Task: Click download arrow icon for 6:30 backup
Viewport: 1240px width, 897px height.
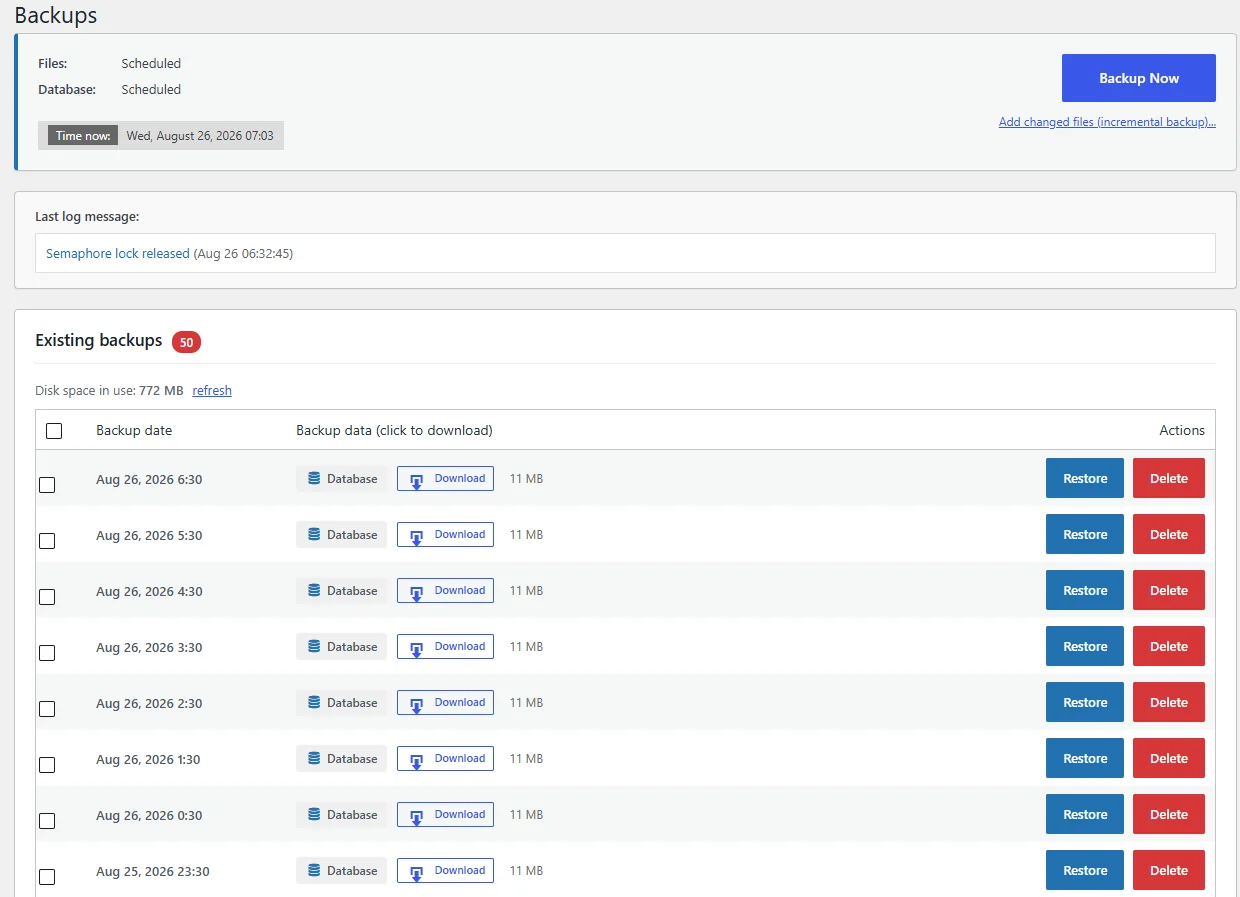Action: 417,481
